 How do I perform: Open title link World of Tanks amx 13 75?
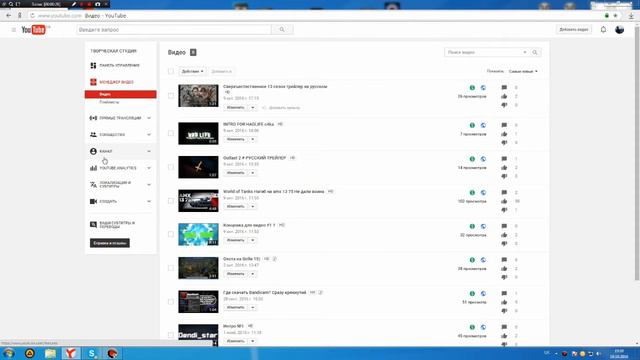click(x=273, y=191)
